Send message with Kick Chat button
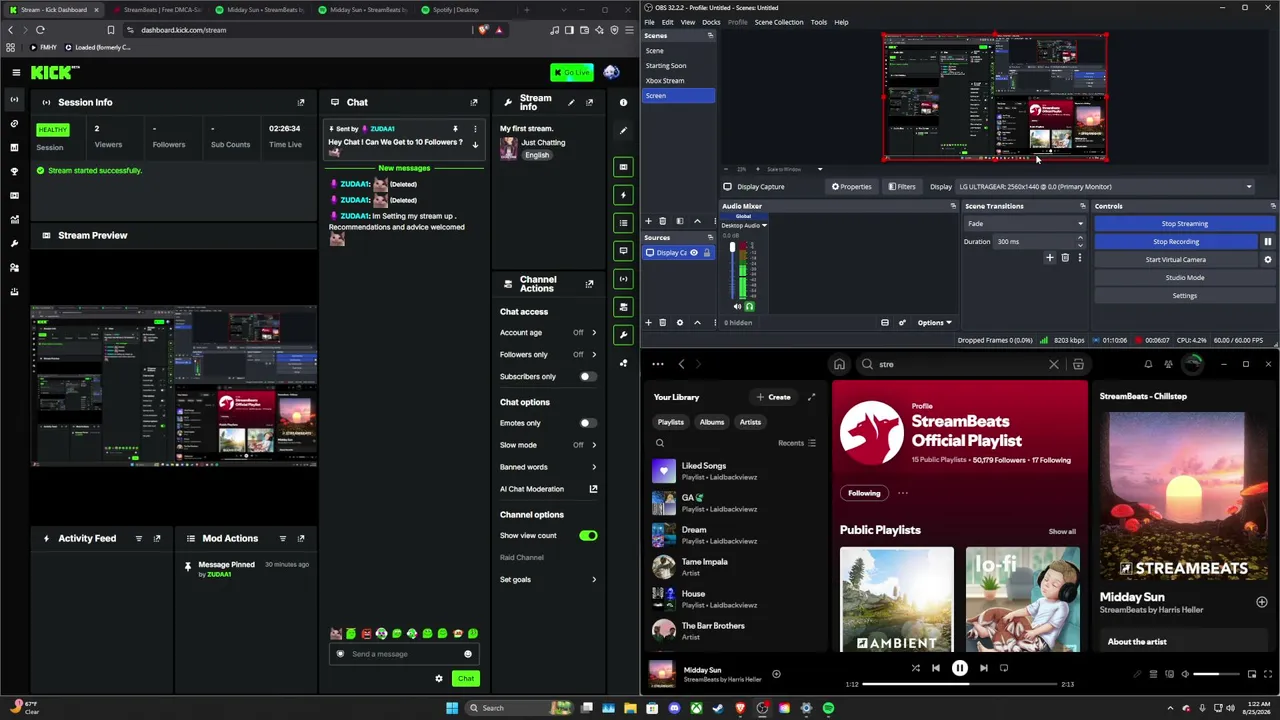 [466, 679]
